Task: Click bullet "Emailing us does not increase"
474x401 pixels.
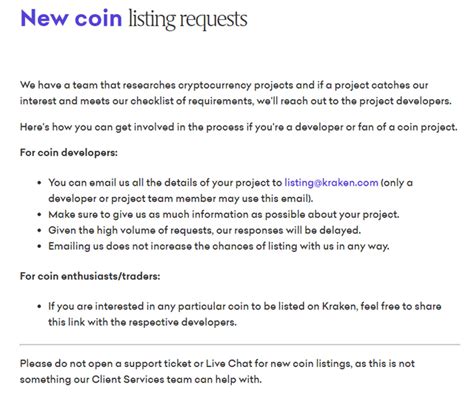Action: click(219, 246)
